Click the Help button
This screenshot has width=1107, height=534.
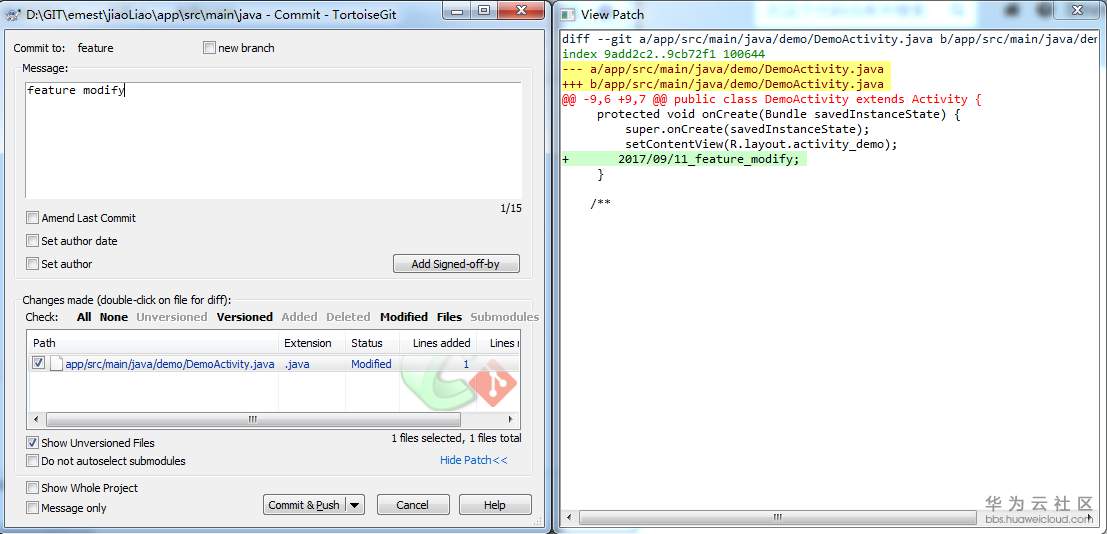[495, 505]
